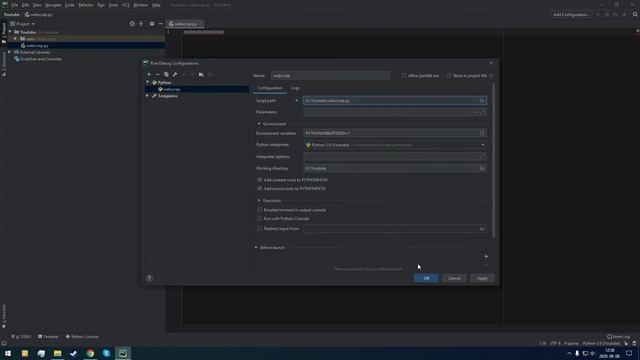Expand Templates node in configurations tree
This screenshot has height=360, width=640.
pyautogui.click(x=148, y=96)
